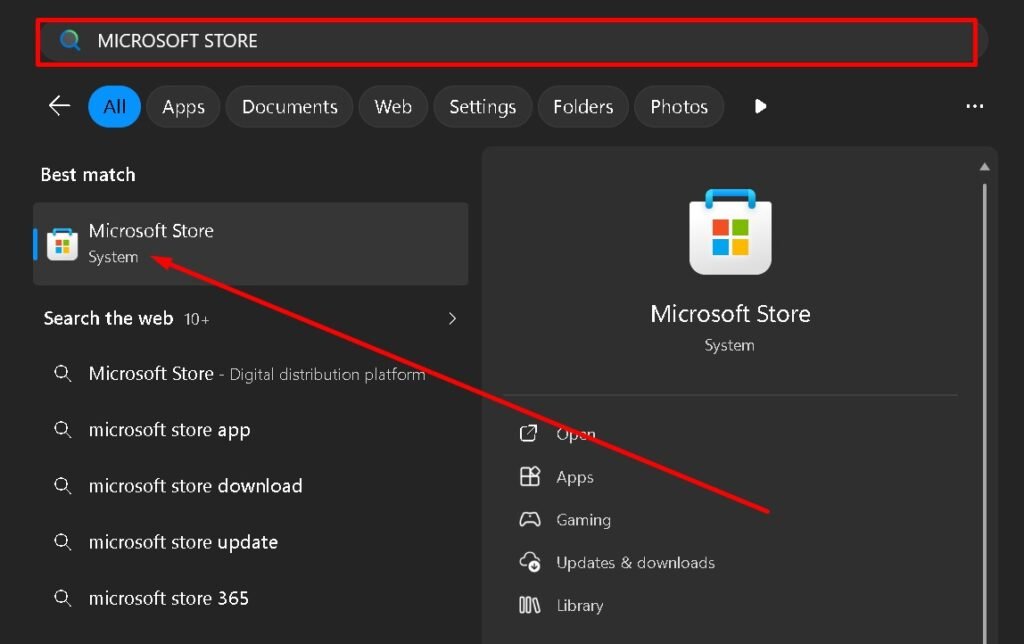1024x644 pixels.
Task: Open the three-dot more options menu
Action: click(974, 106)
